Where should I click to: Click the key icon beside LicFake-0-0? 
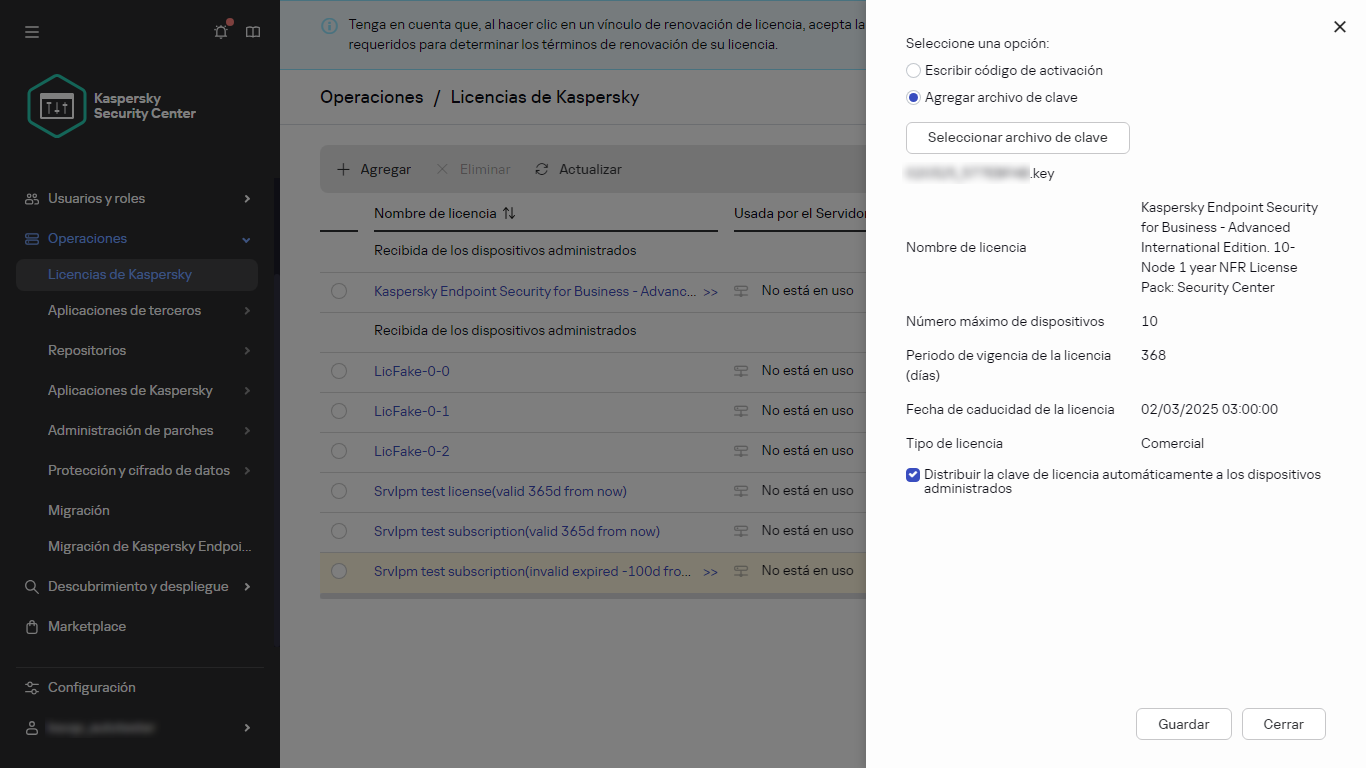click(x=739, y=371)
